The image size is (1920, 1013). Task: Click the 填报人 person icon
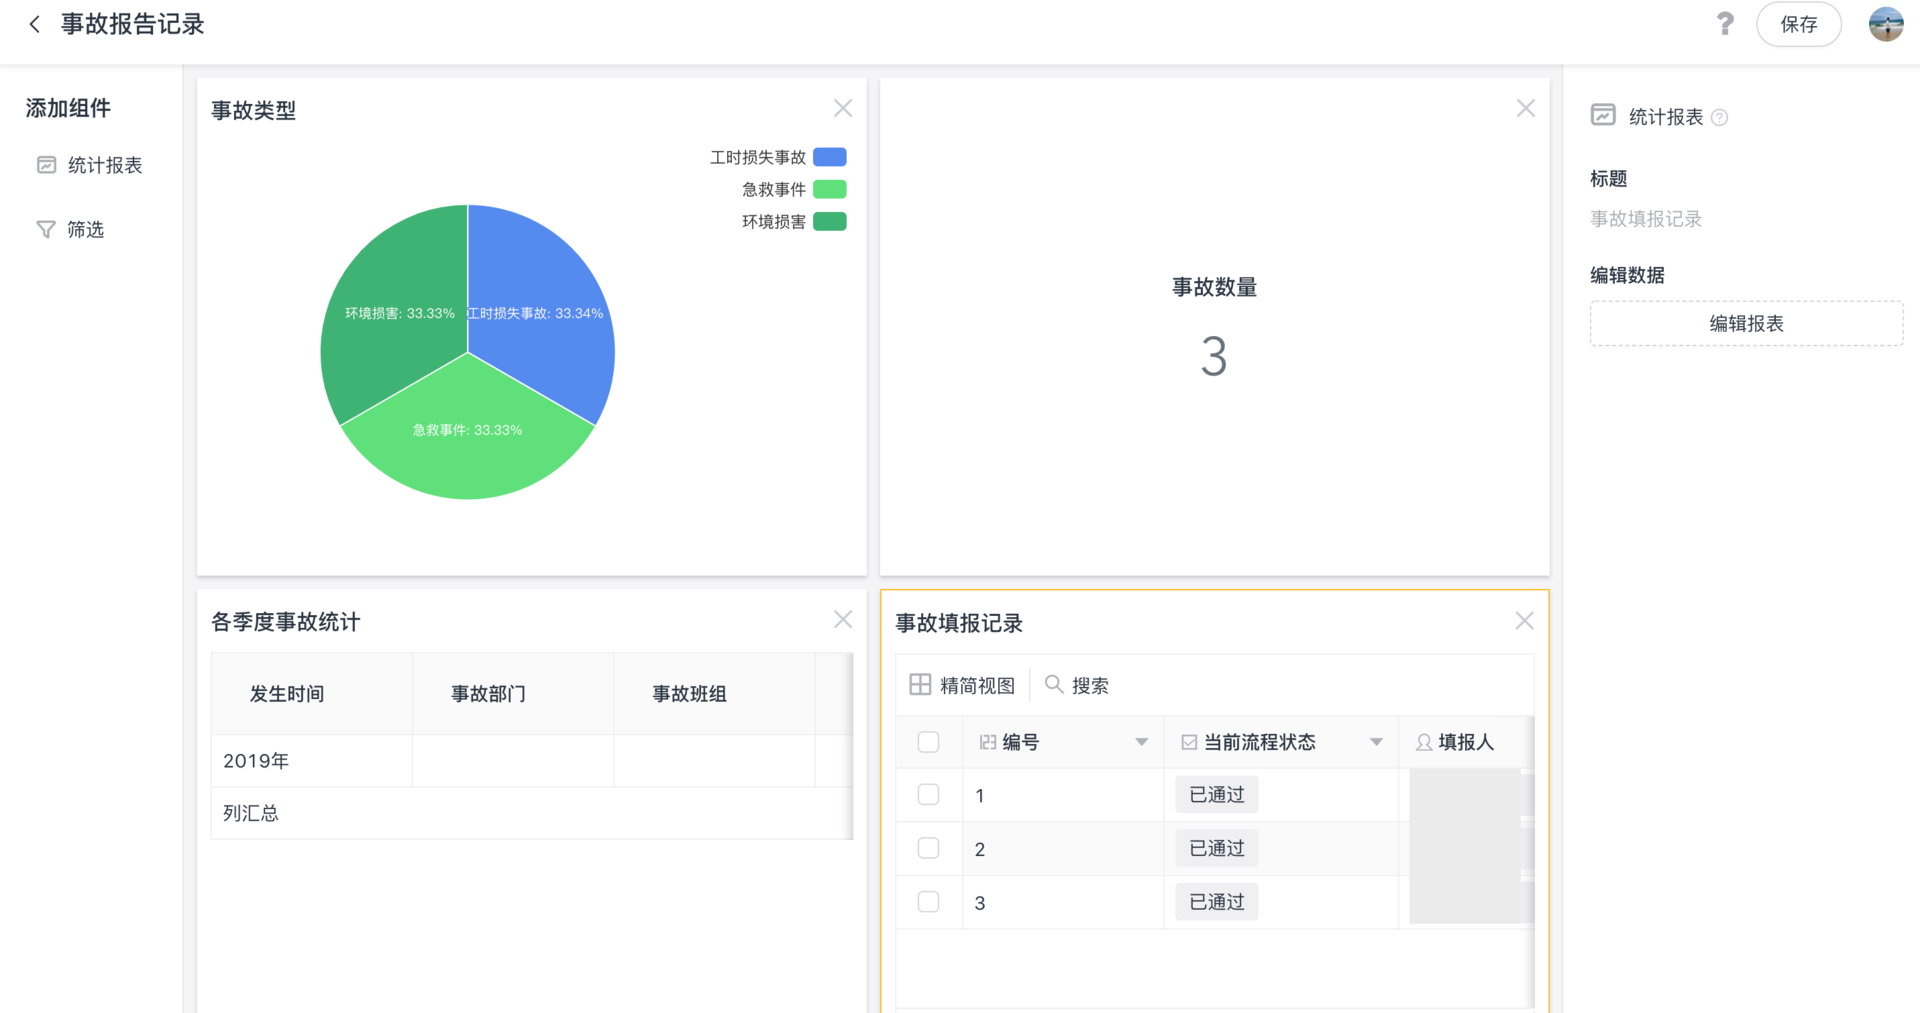click(x=1424, y=742)
